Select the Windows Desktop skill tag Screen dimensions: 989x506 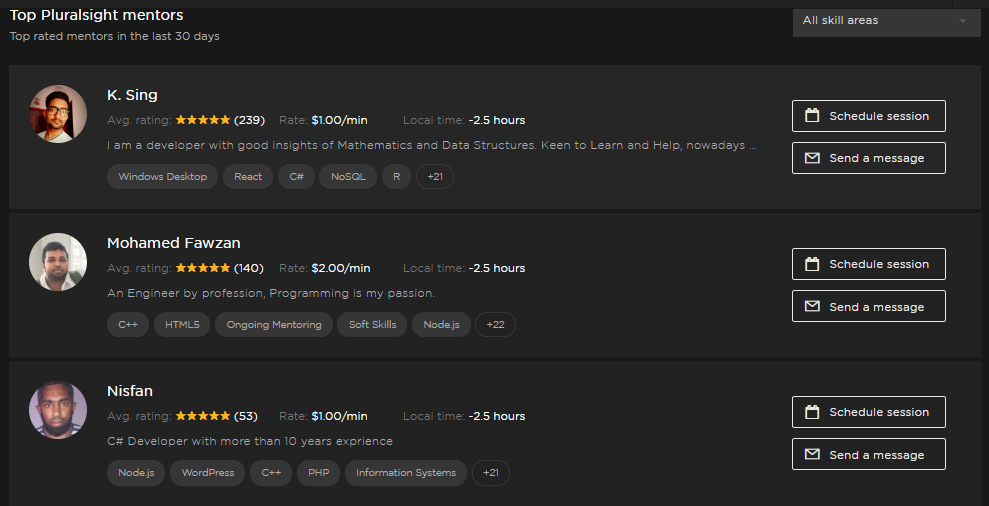click(x=163, y=177)
